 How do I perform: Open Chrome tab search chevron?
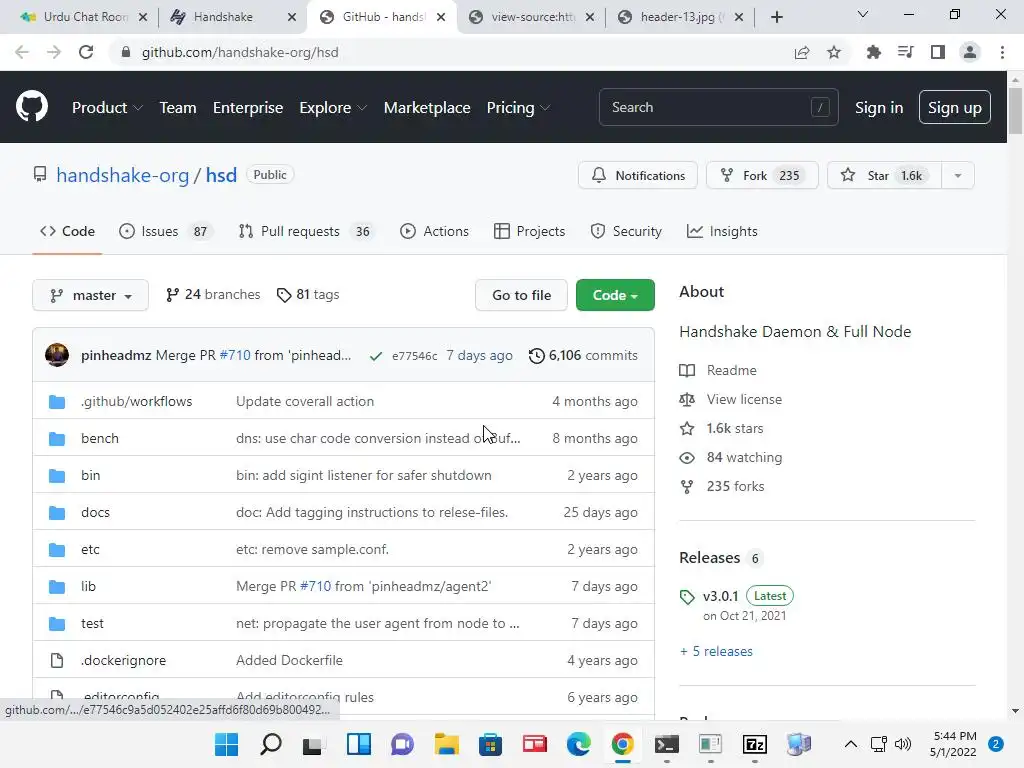point(863,14)
